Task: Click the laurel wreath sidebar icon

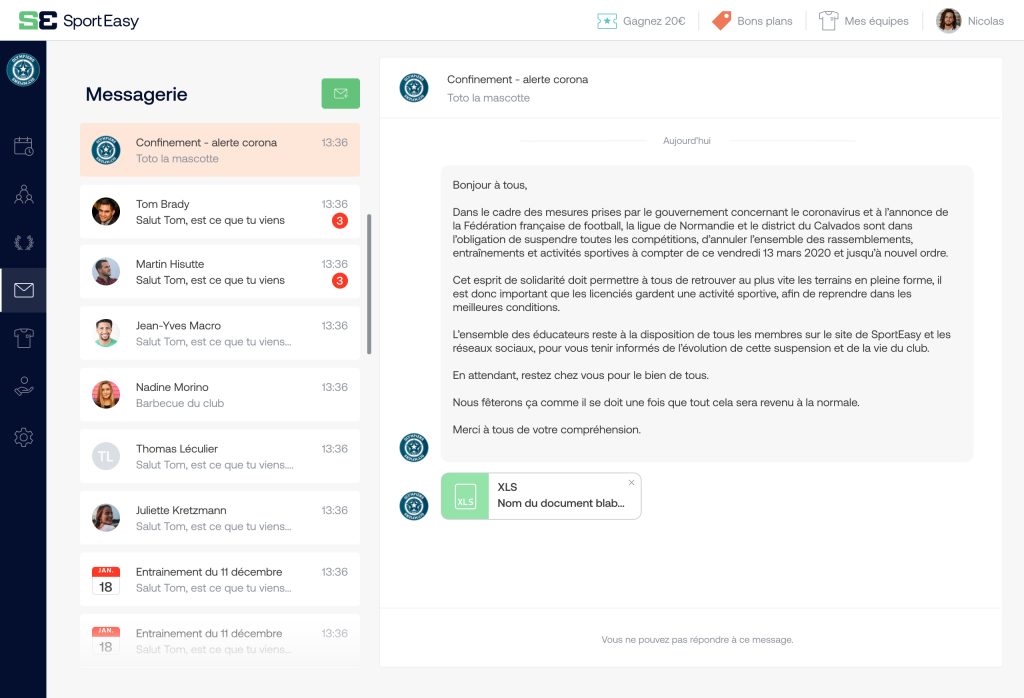Action: point(23,242)
